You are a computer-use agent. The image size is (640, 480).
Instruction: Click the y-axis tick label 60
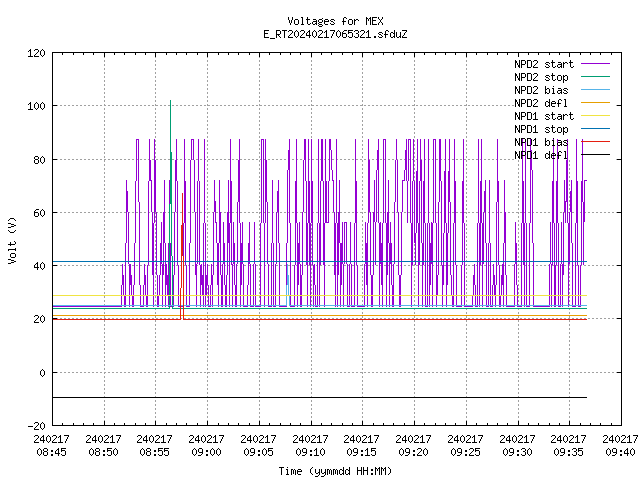pyautogui.click(x=40, y=213)
